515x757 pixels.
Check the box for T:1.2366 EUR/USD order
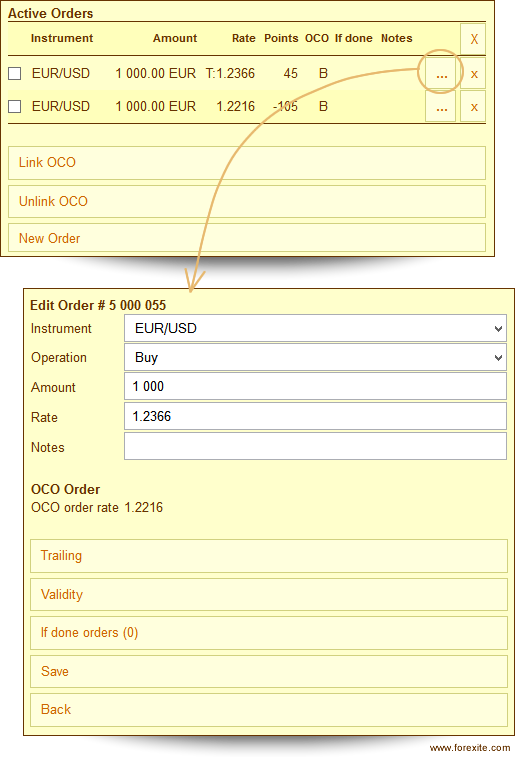[x=15, y=73]
